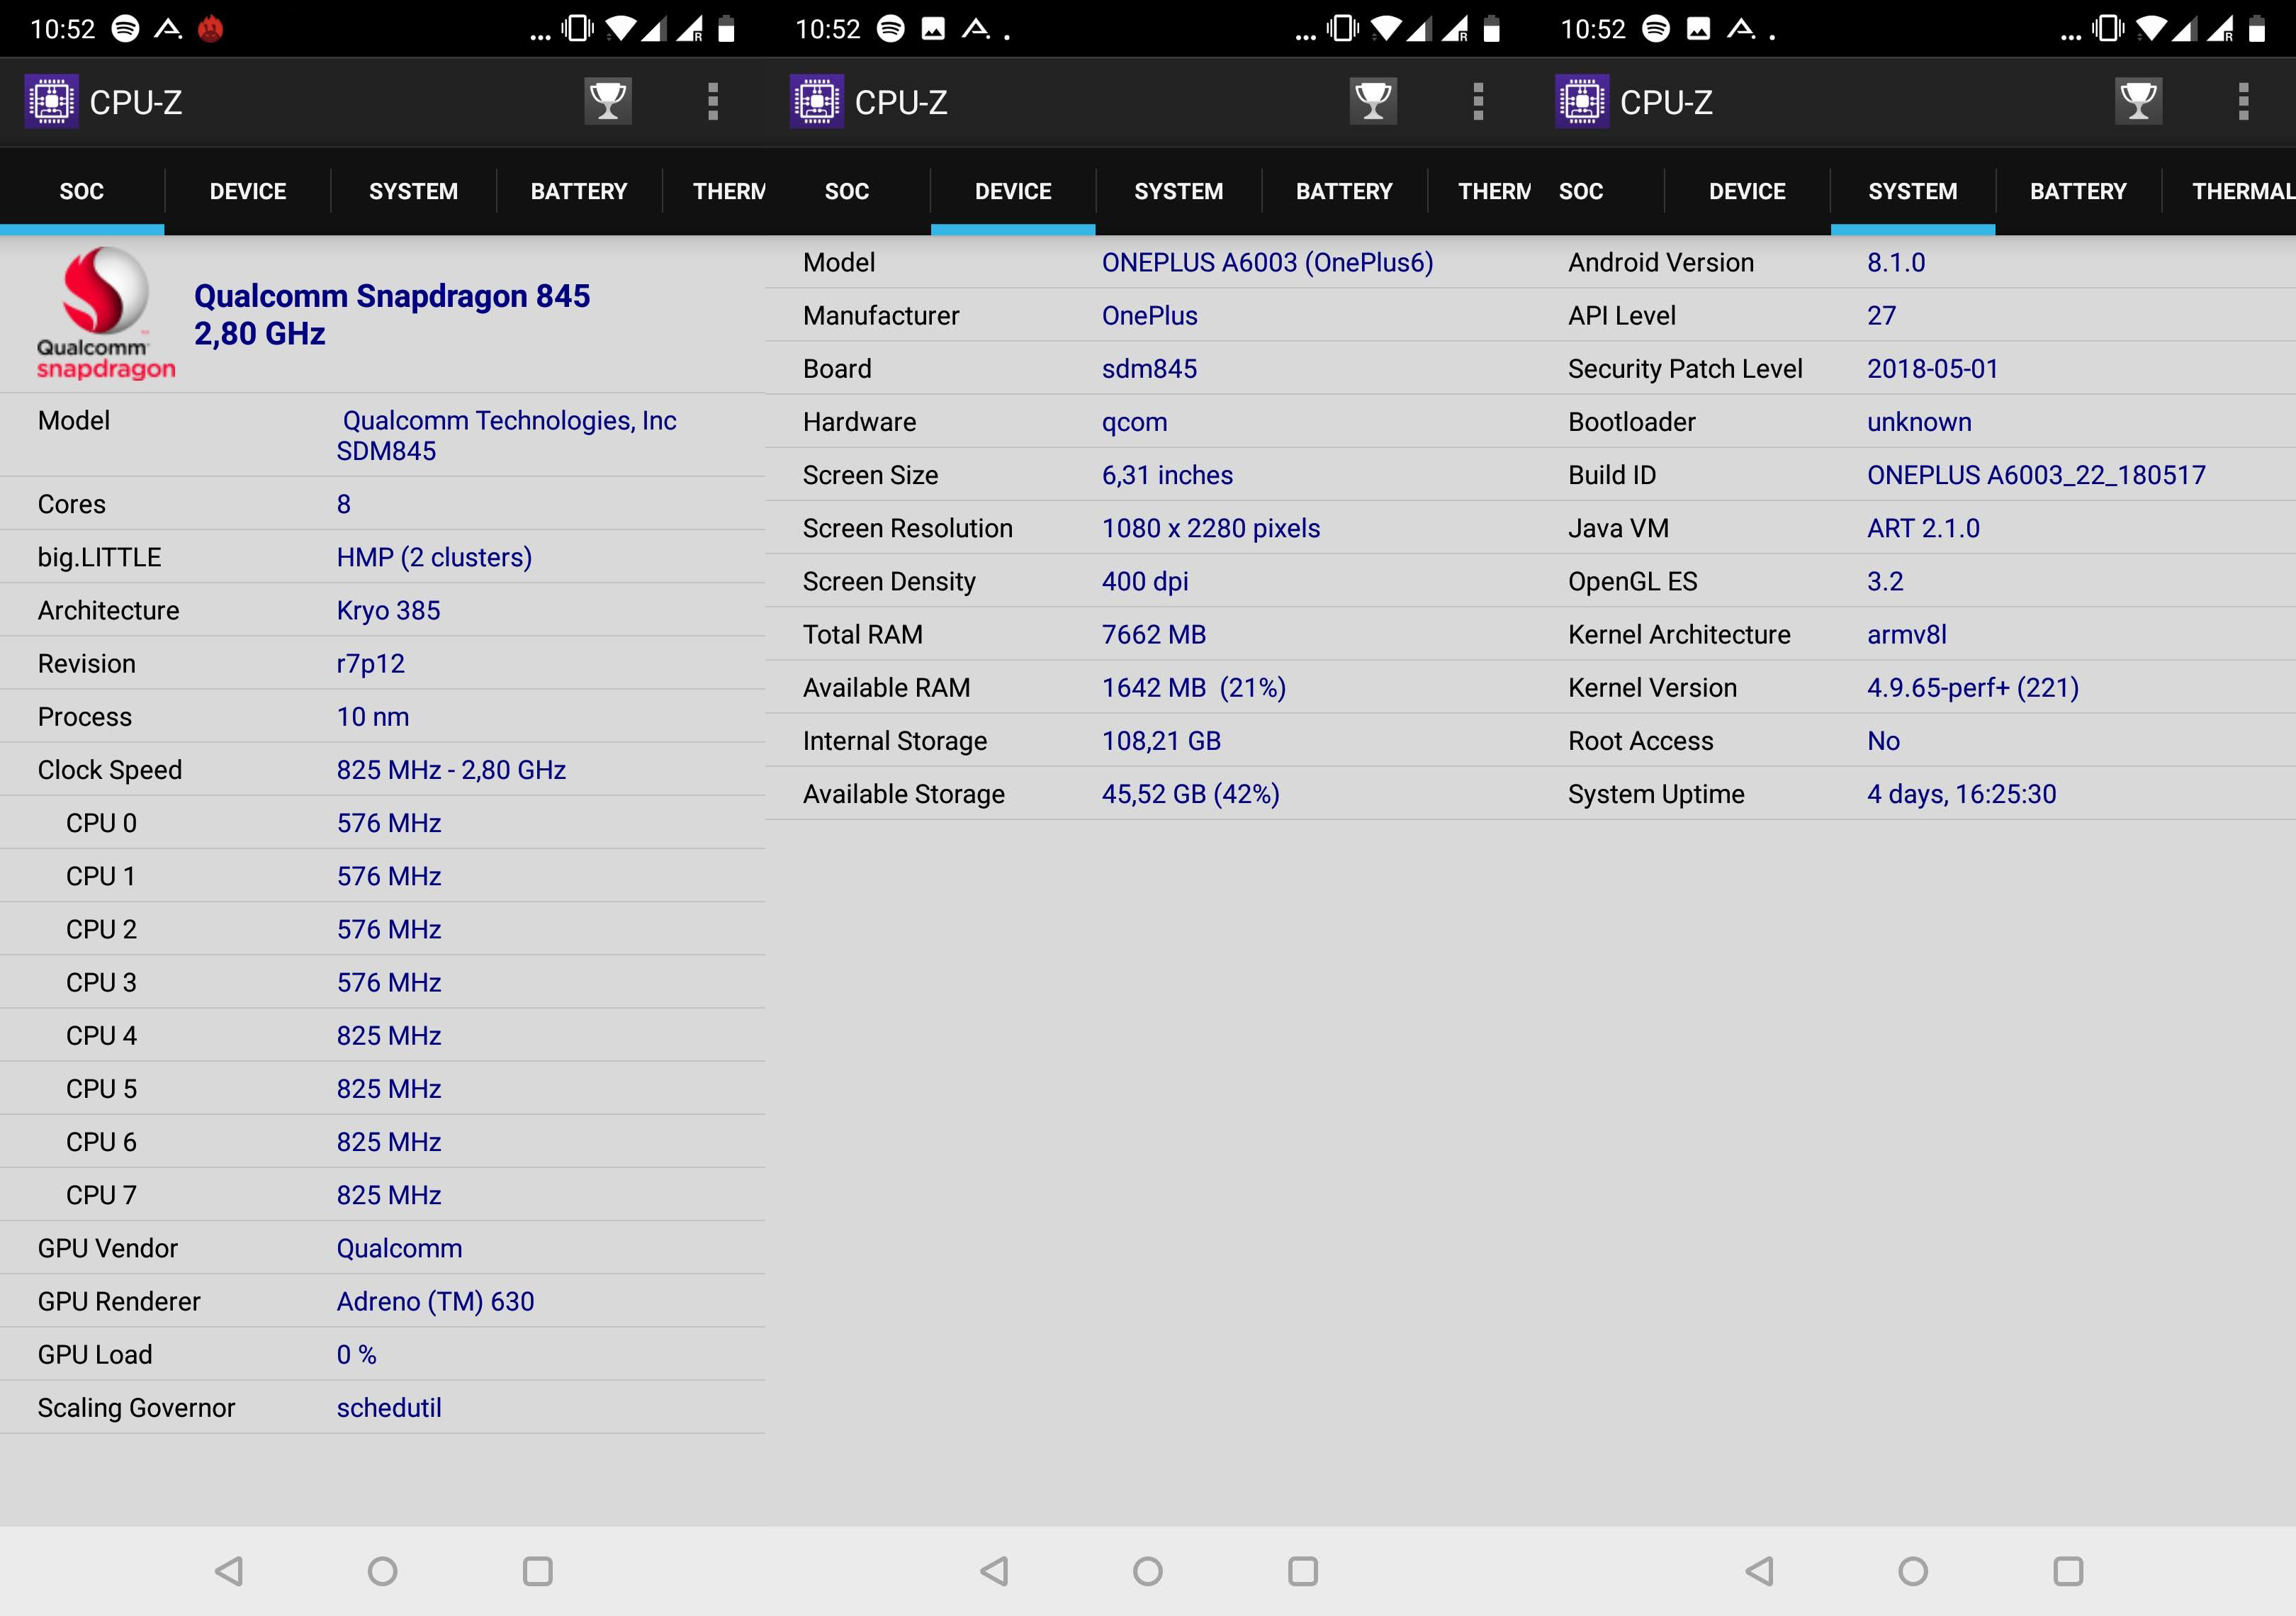
Task: Switch to the BATTERY tab in the right screen
Action: pos(2078,191)
